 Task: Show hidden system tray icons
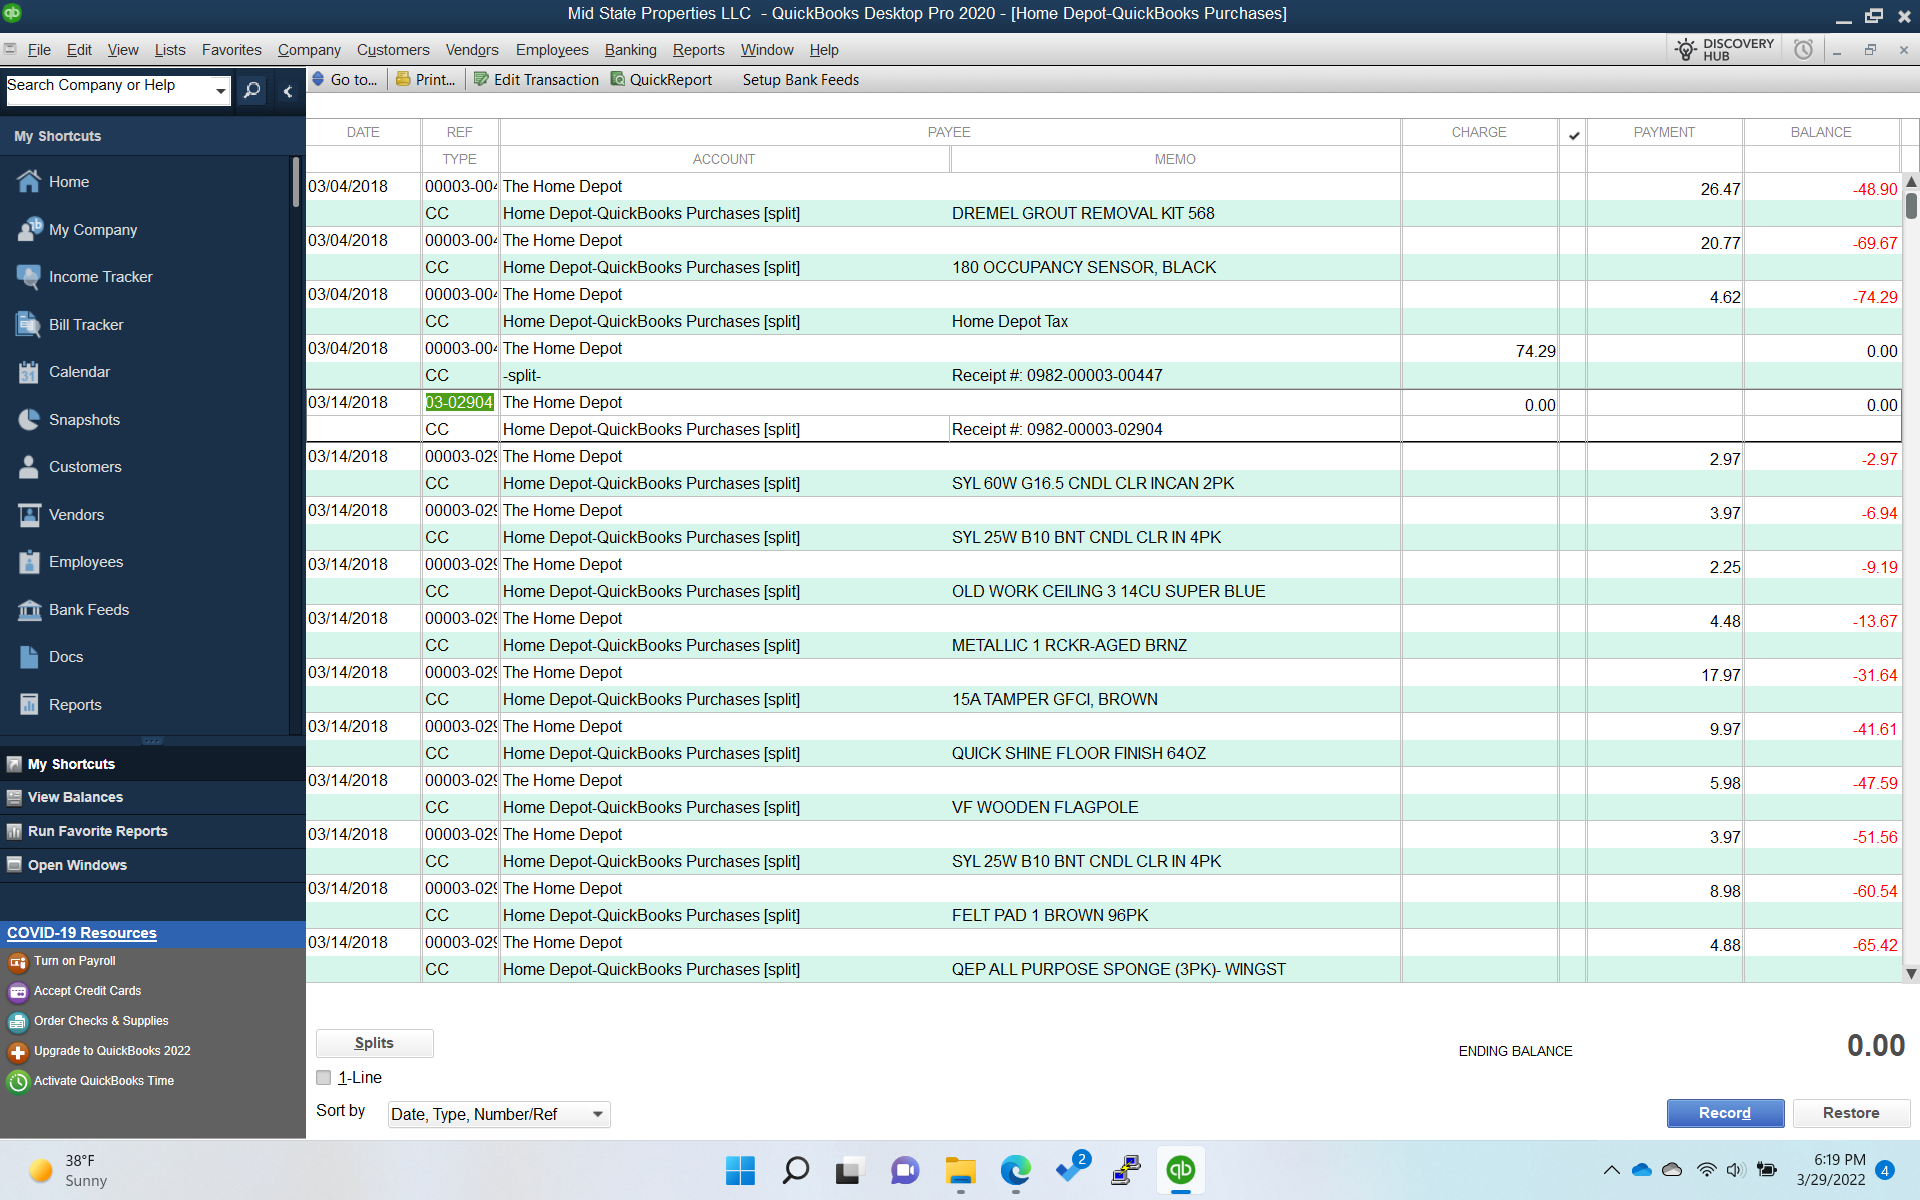1611,1170
